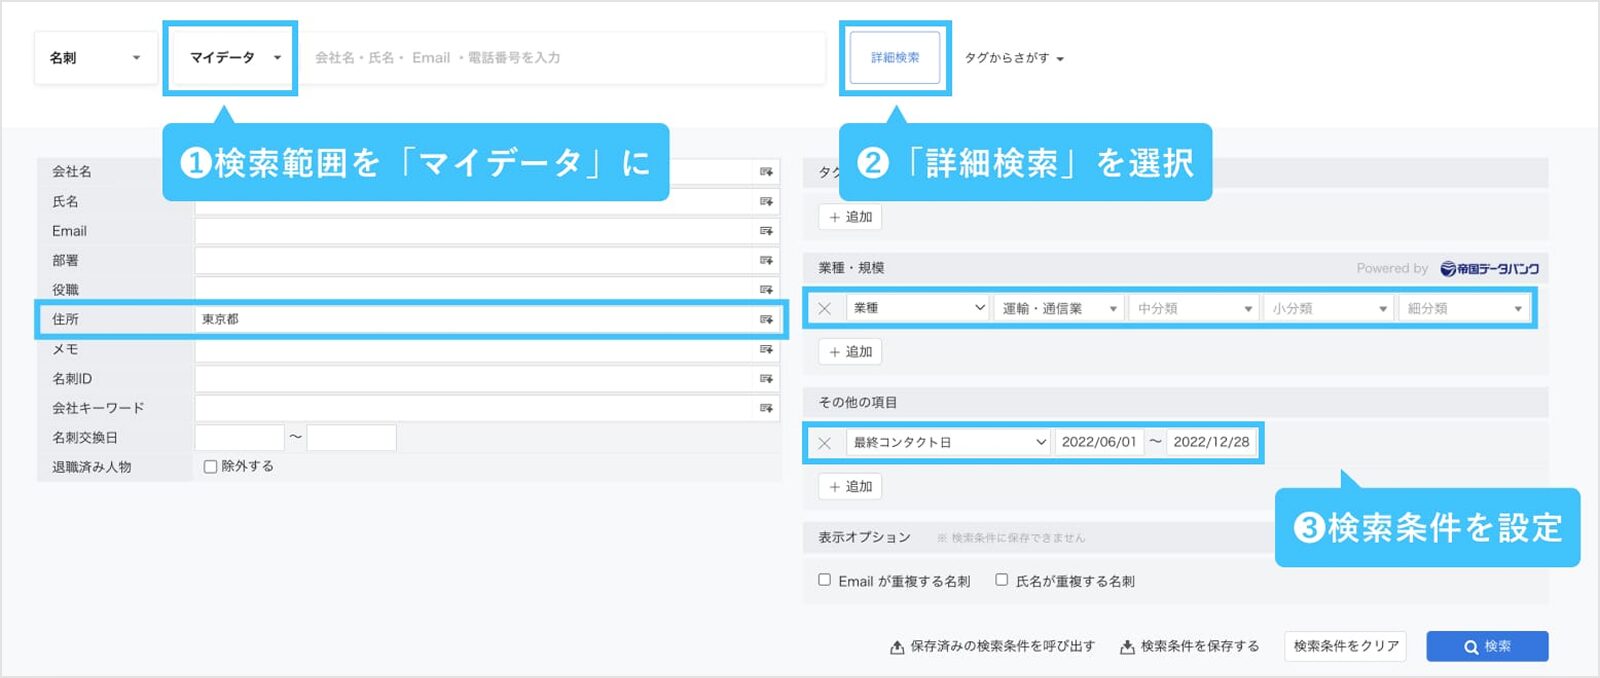Viewport: 1600px width, 678px height.
Task: Click the 検索条件をクリア button
Action: coord(1346,646)
